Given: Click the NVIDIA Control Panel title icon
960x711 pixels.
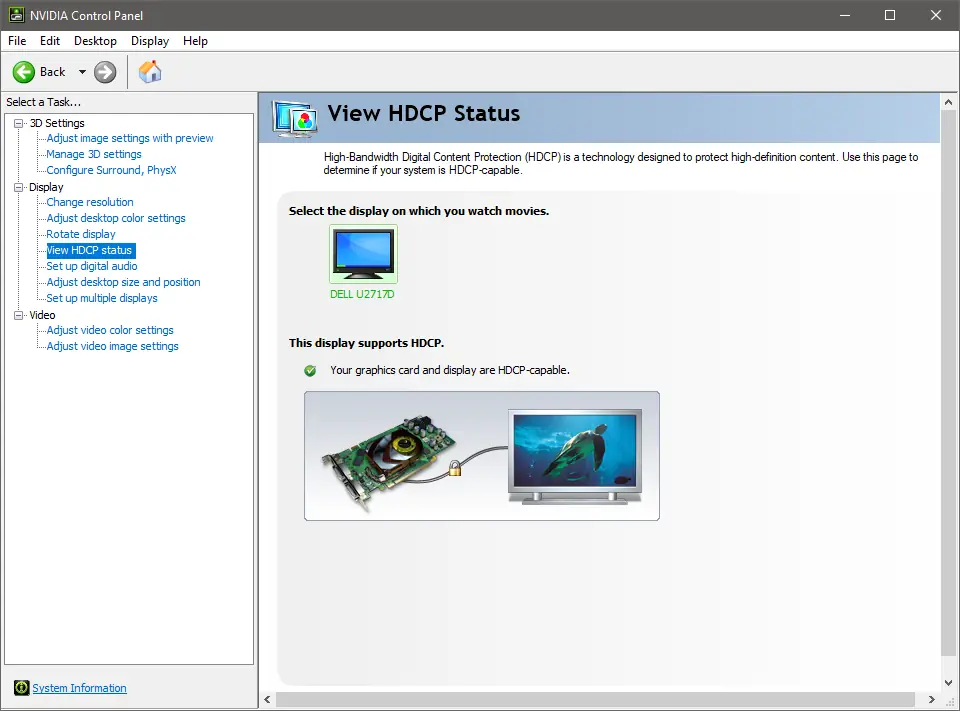Looking at the screenshot, I should coord(16,15).
